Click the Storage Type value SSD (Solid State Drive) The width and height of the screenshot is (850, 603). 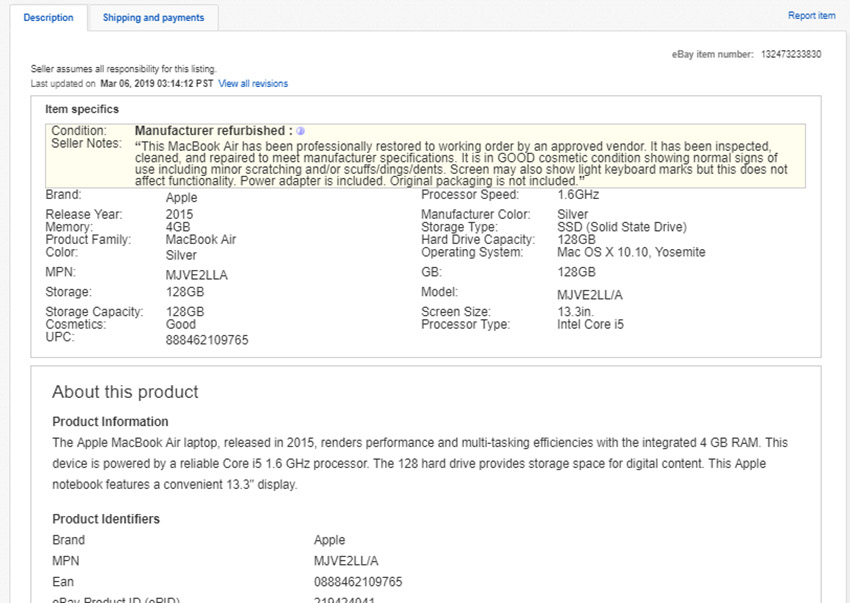coord(622,227)
